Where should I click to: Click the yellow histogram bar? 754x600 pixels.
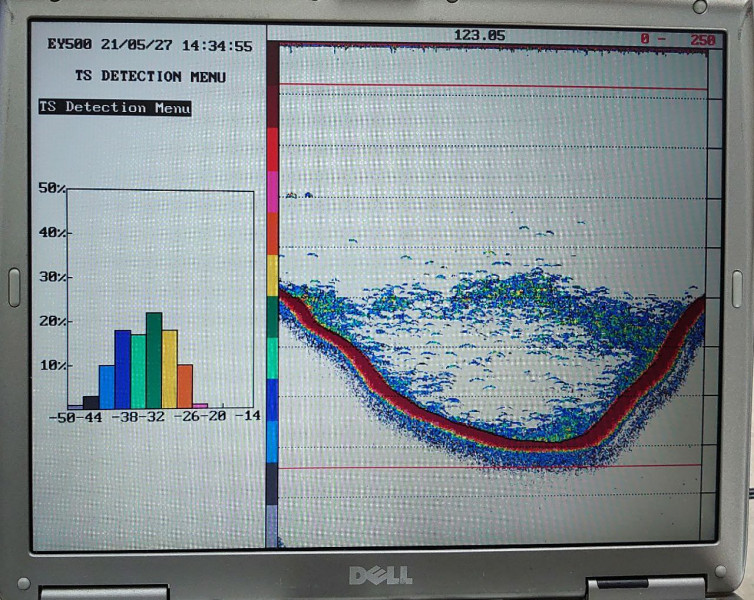pyautogui.click(x=170, y=369)
